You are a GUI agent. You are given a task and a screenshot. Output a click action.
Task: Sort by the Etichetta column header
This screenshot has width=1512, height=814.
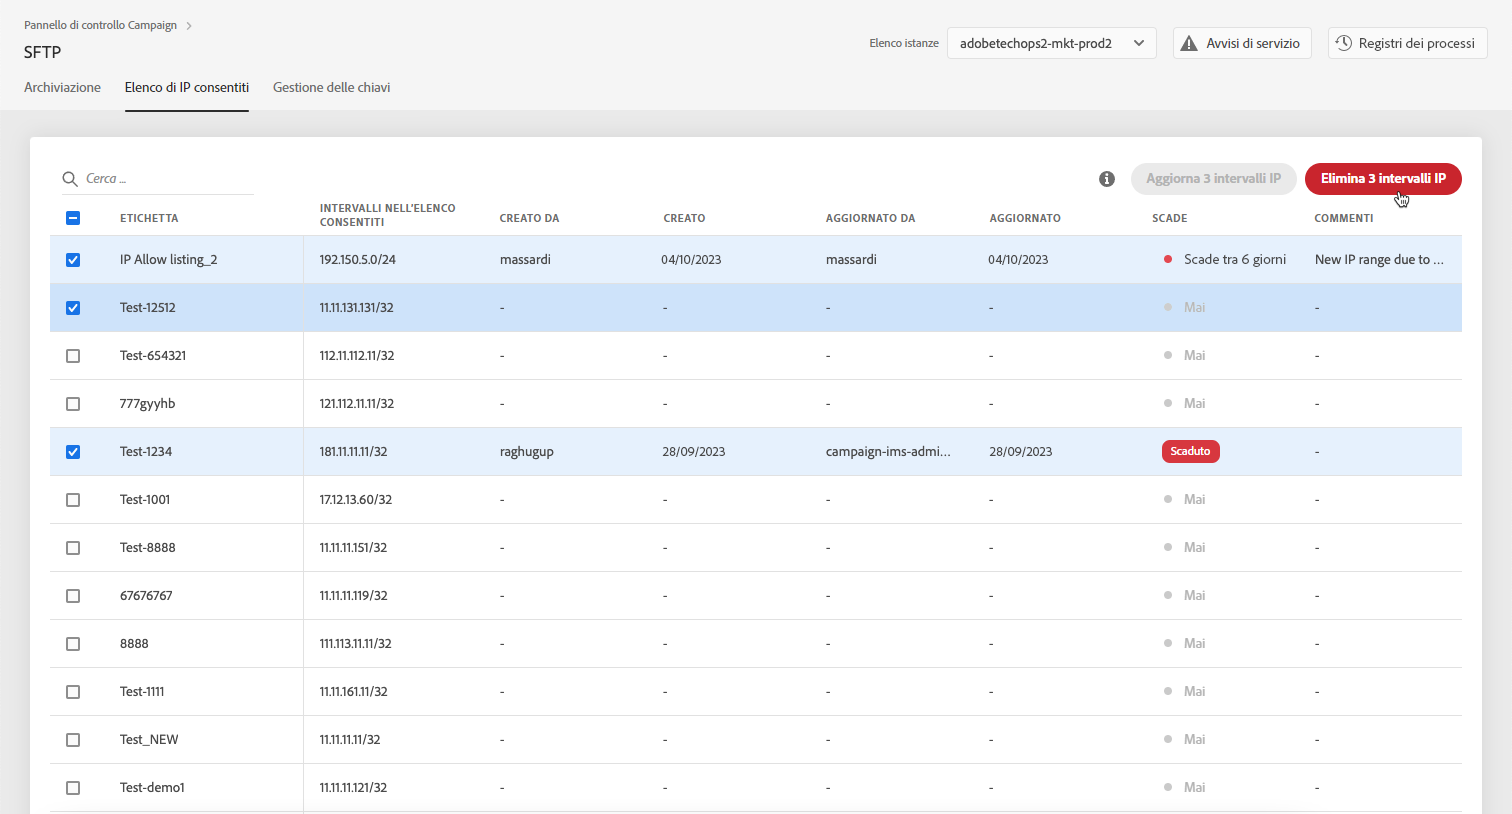point(149,218)
